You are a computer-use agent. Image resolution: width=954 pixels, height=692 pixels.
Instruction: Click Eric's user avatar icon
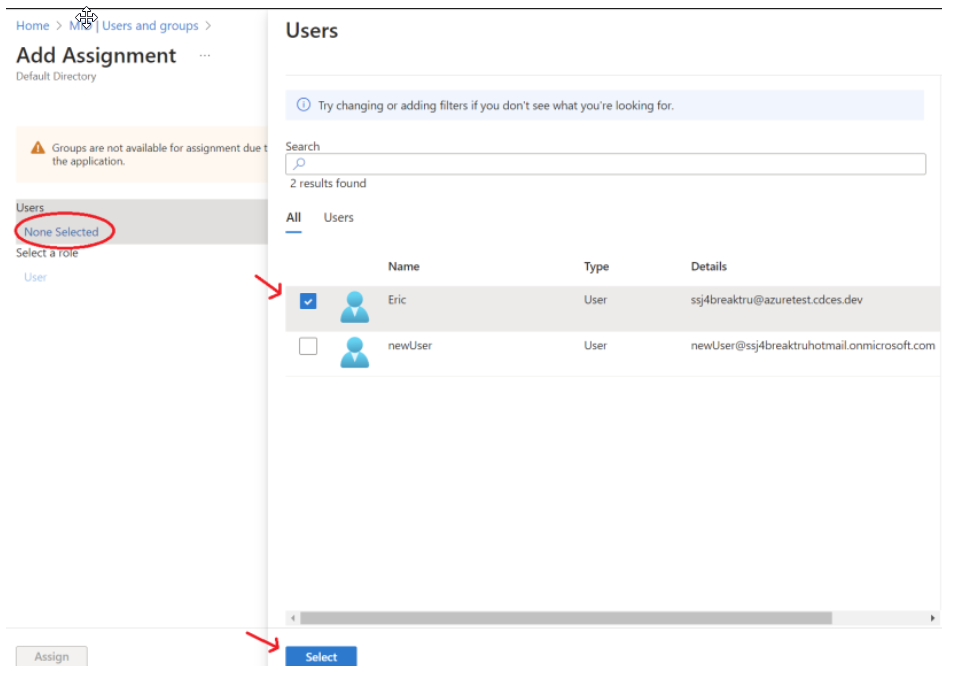354,306
